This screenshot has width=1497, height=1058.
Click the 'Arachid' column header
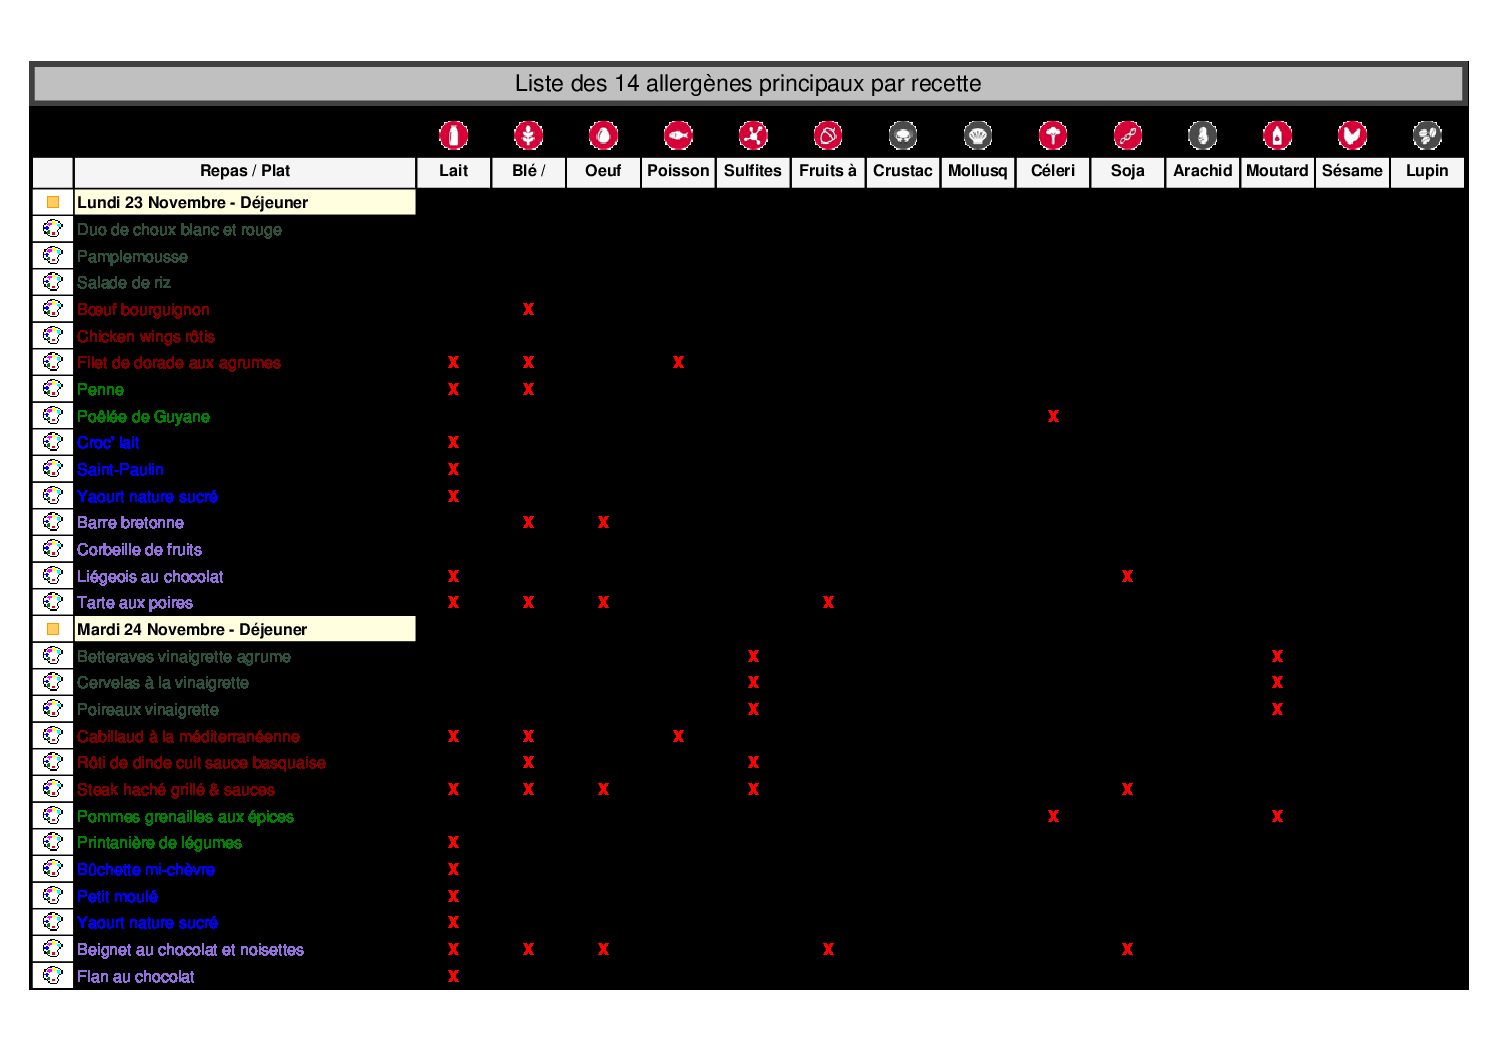(1202, 171)
